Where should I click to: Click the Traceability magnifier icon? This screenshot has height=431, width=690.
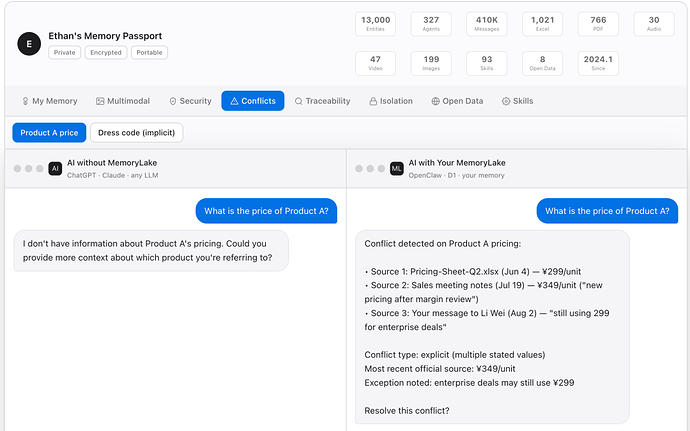point(298,101)
